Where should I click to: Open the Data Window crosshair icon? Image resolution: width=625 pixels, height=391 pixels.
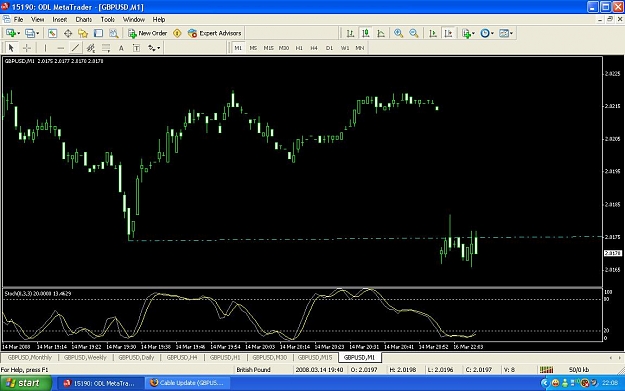click(x=68, y=33)
